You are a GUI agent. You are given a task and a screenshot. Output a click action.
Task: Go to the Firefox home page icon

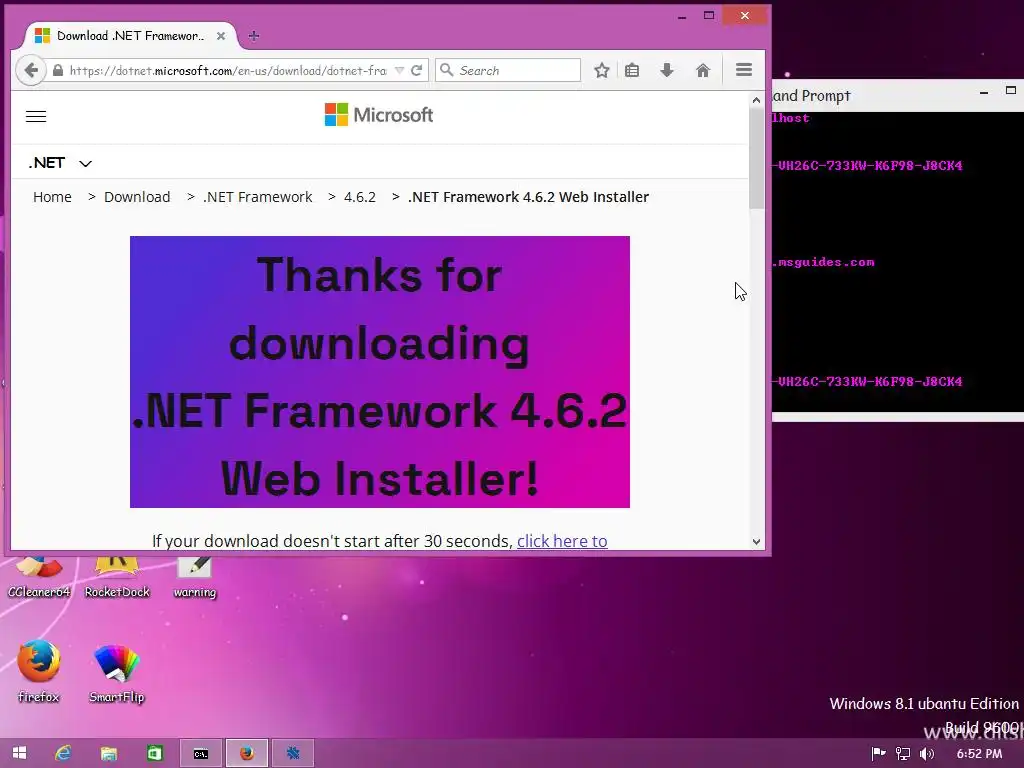point(703,71)
